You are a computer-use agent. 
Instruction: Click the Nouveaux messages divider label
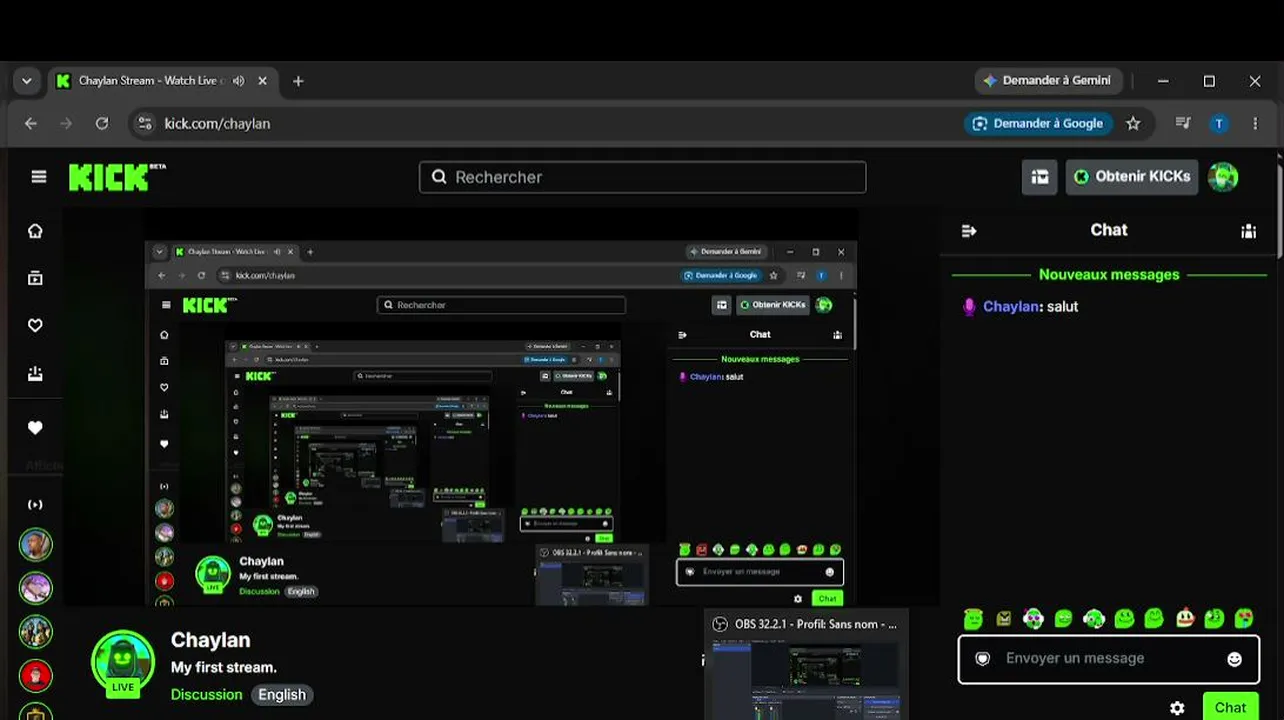pos(1109,275)
